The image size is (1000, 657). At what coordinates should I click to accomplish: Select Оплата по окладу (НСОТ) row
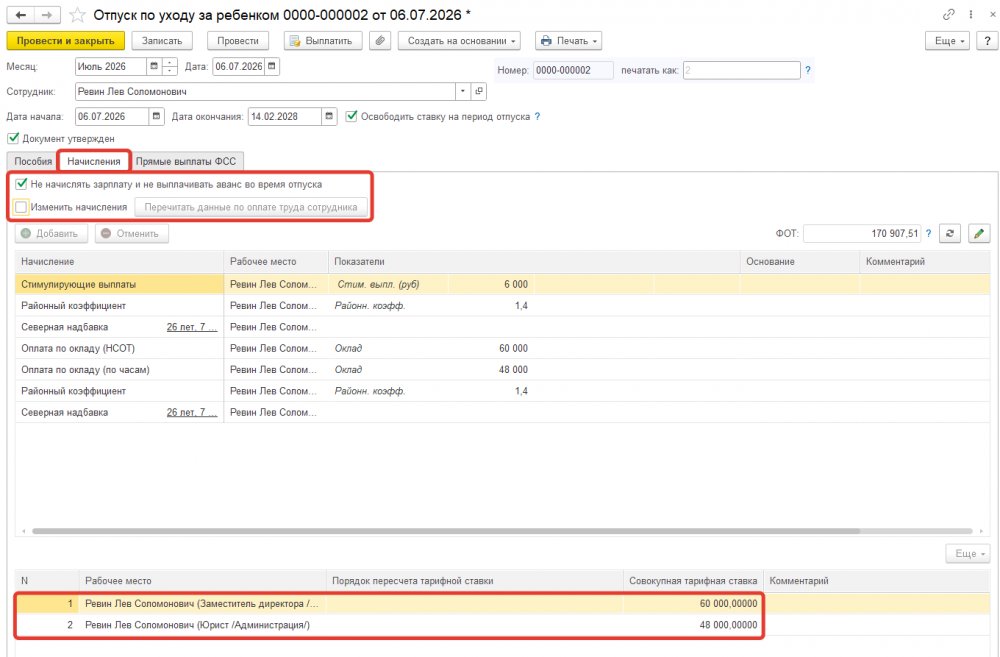pos(503,348)
